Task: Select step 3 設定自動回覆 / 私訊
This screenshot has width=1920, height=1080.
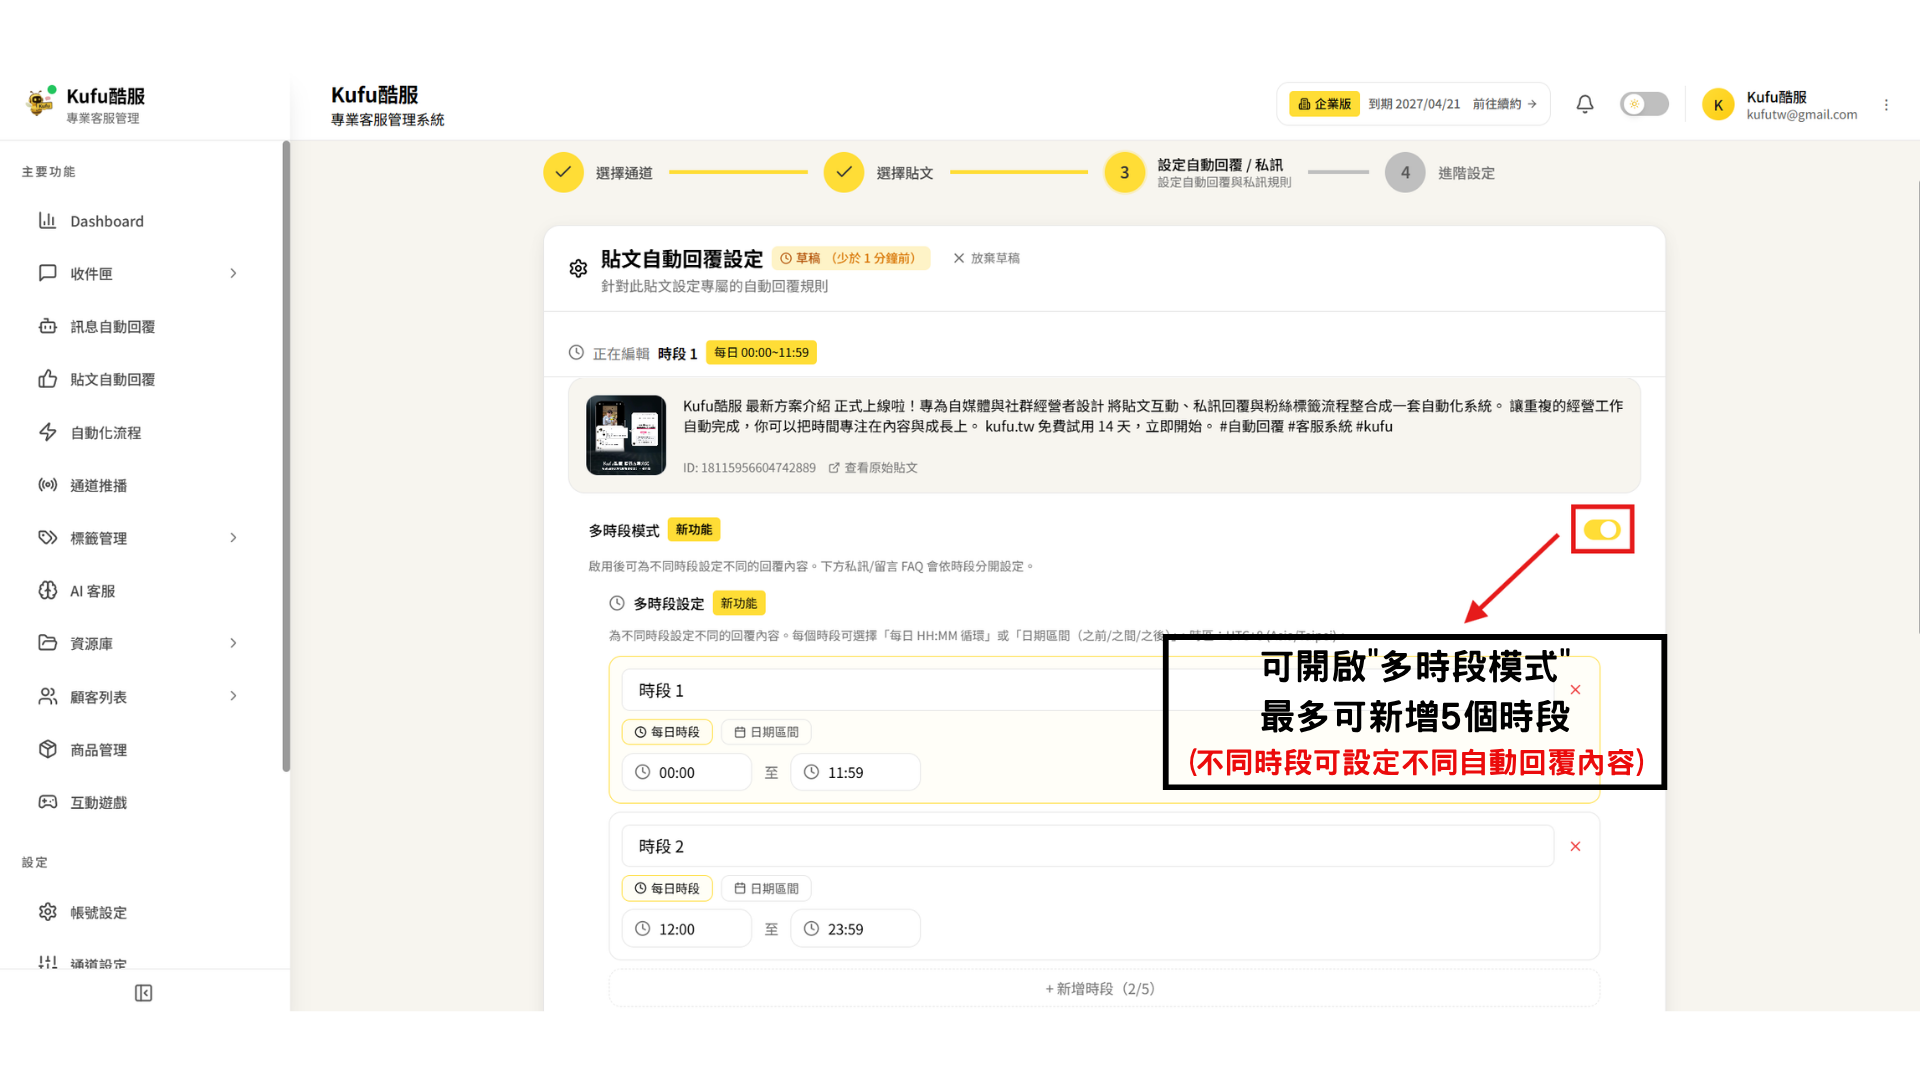Action: [x=1198, y=172]
